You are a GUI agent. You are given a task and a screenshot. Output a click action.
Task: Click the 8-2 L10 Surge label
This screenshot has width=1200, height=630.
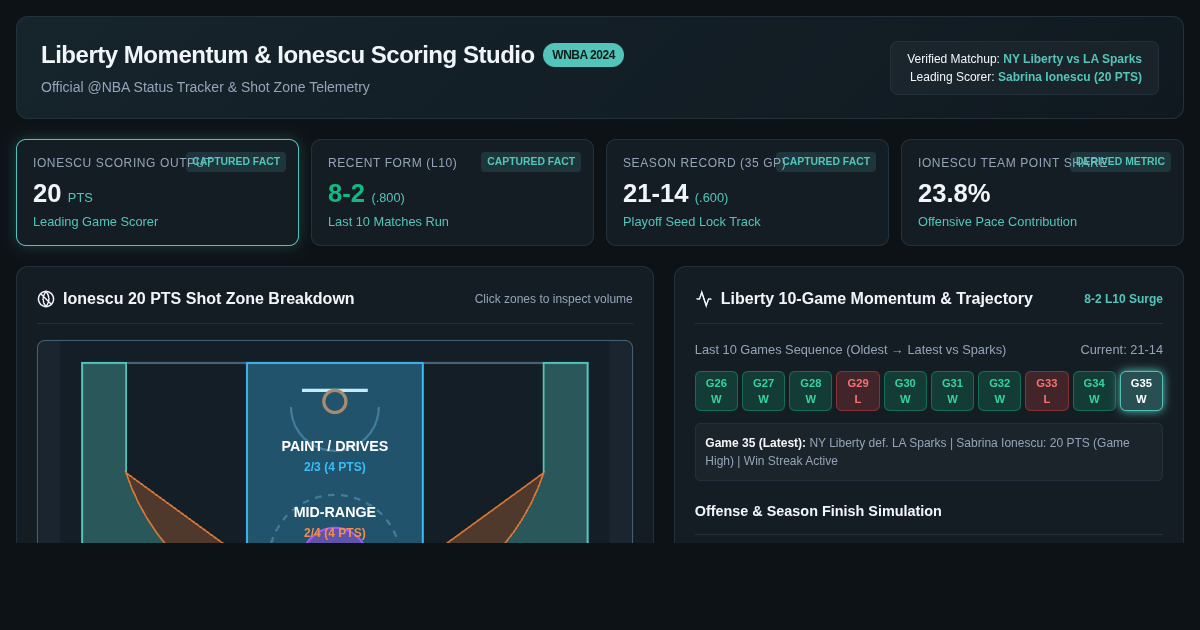pyautogui.click(x=1123, y=299)
